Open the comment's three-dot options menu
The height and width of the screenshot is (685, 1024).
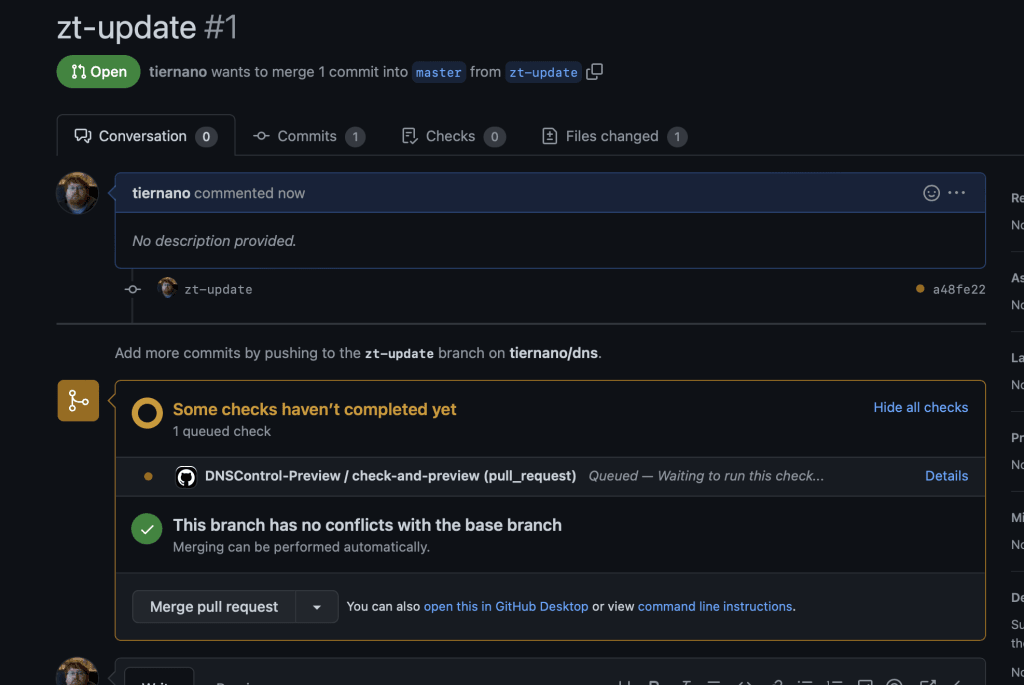pyautogui.click(x=957, y=193)
